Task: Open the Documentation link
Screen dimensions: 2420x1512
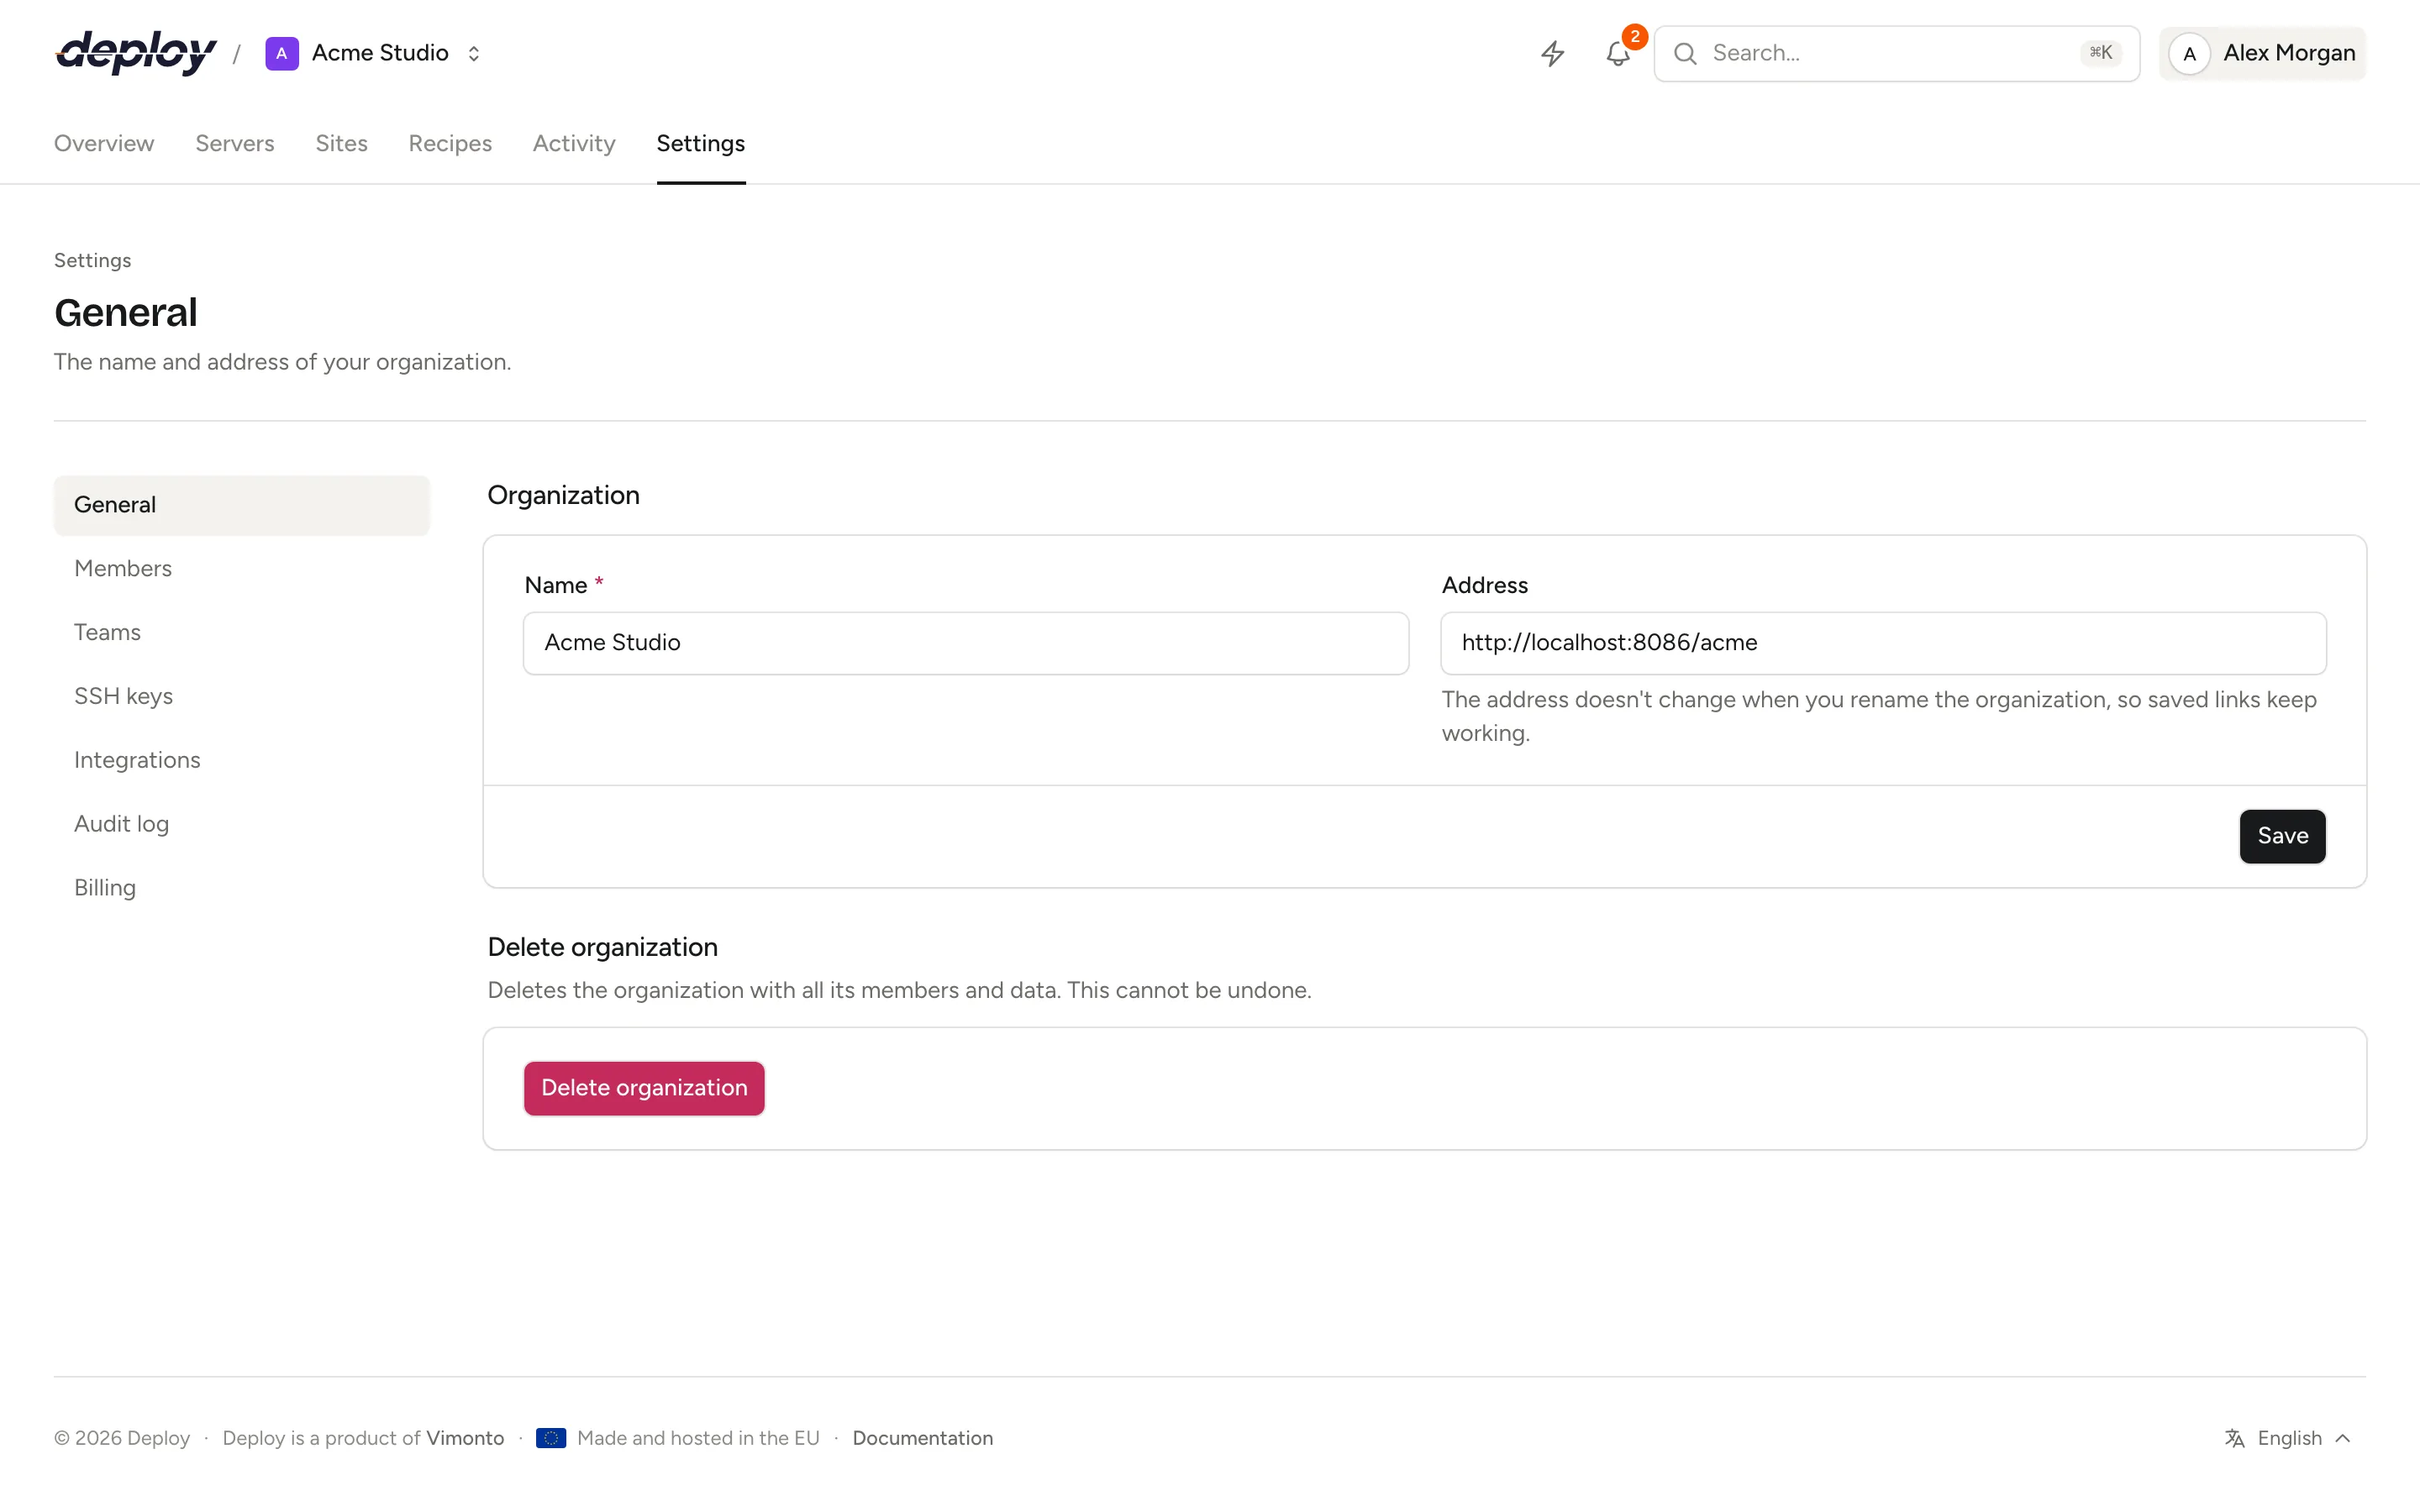Action: 923,1438
